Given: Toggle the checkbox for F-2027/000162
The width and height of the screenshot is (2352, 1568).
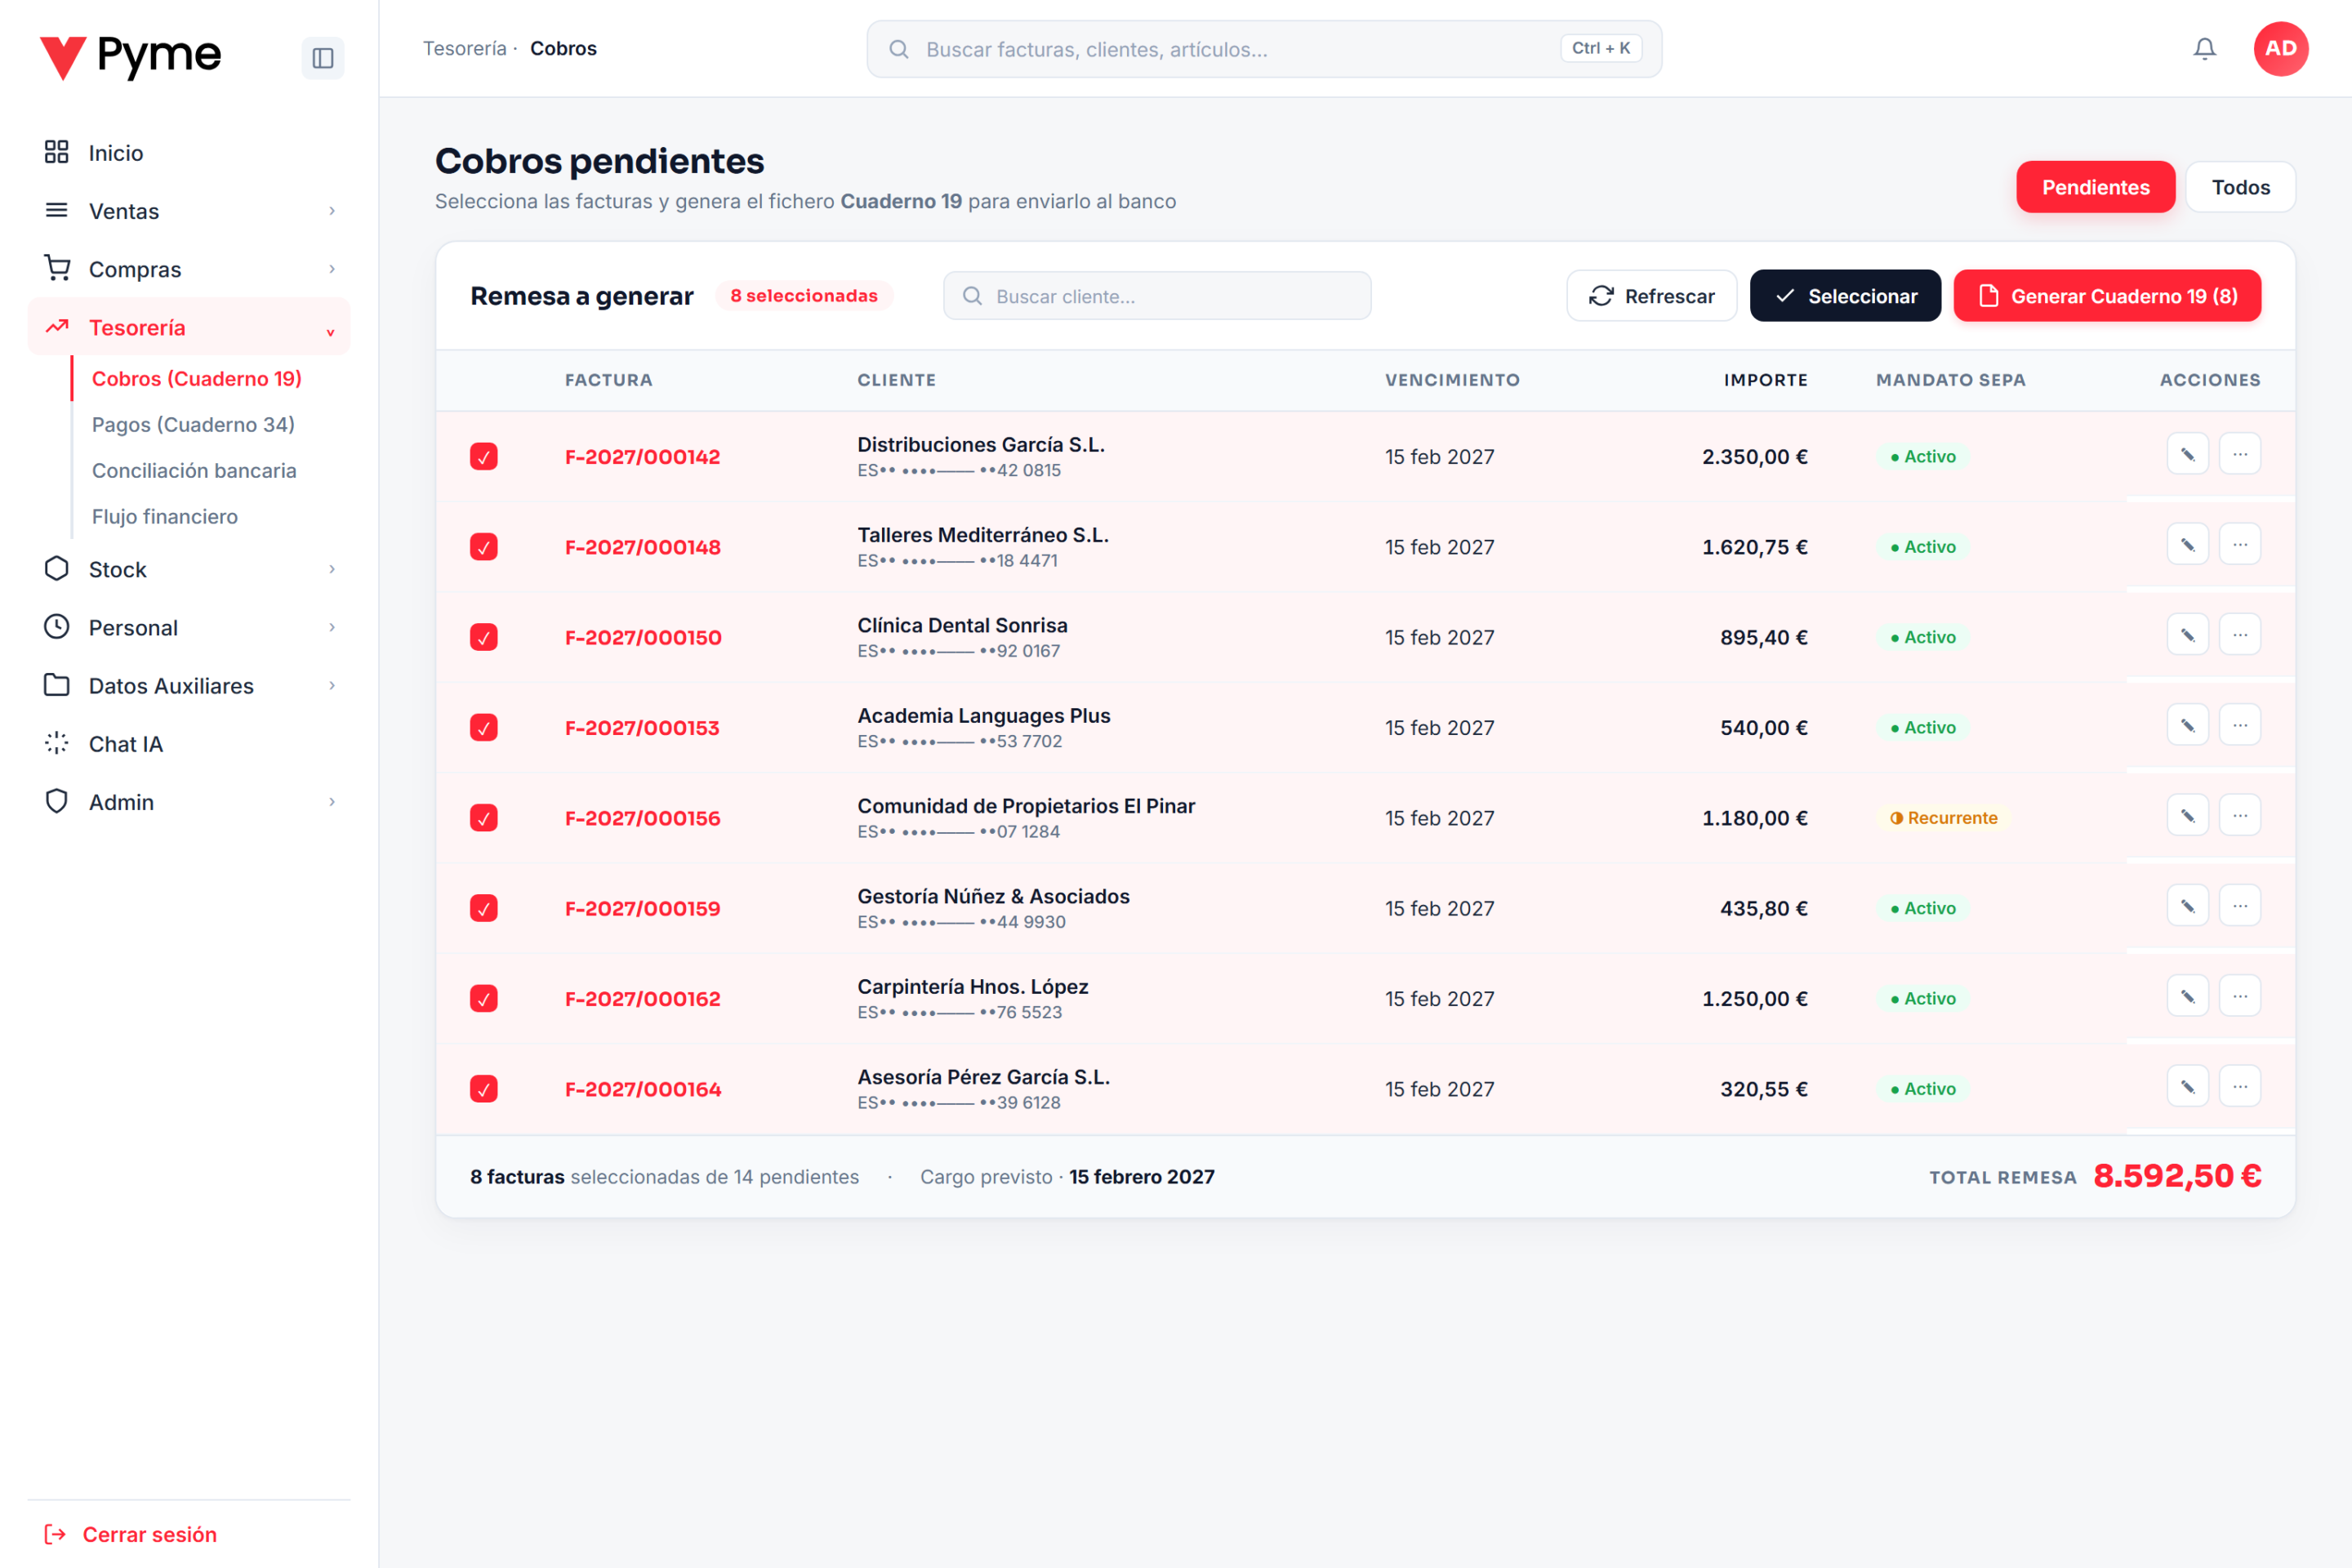Looking at the screenshot, I should pyautogui.click(x=484, y=999).
